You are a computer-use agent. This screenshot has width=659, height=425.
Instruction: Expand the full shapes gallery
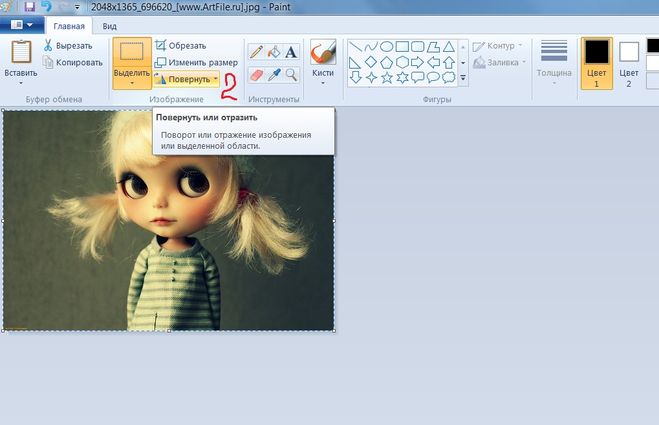[x=463, y=78]
